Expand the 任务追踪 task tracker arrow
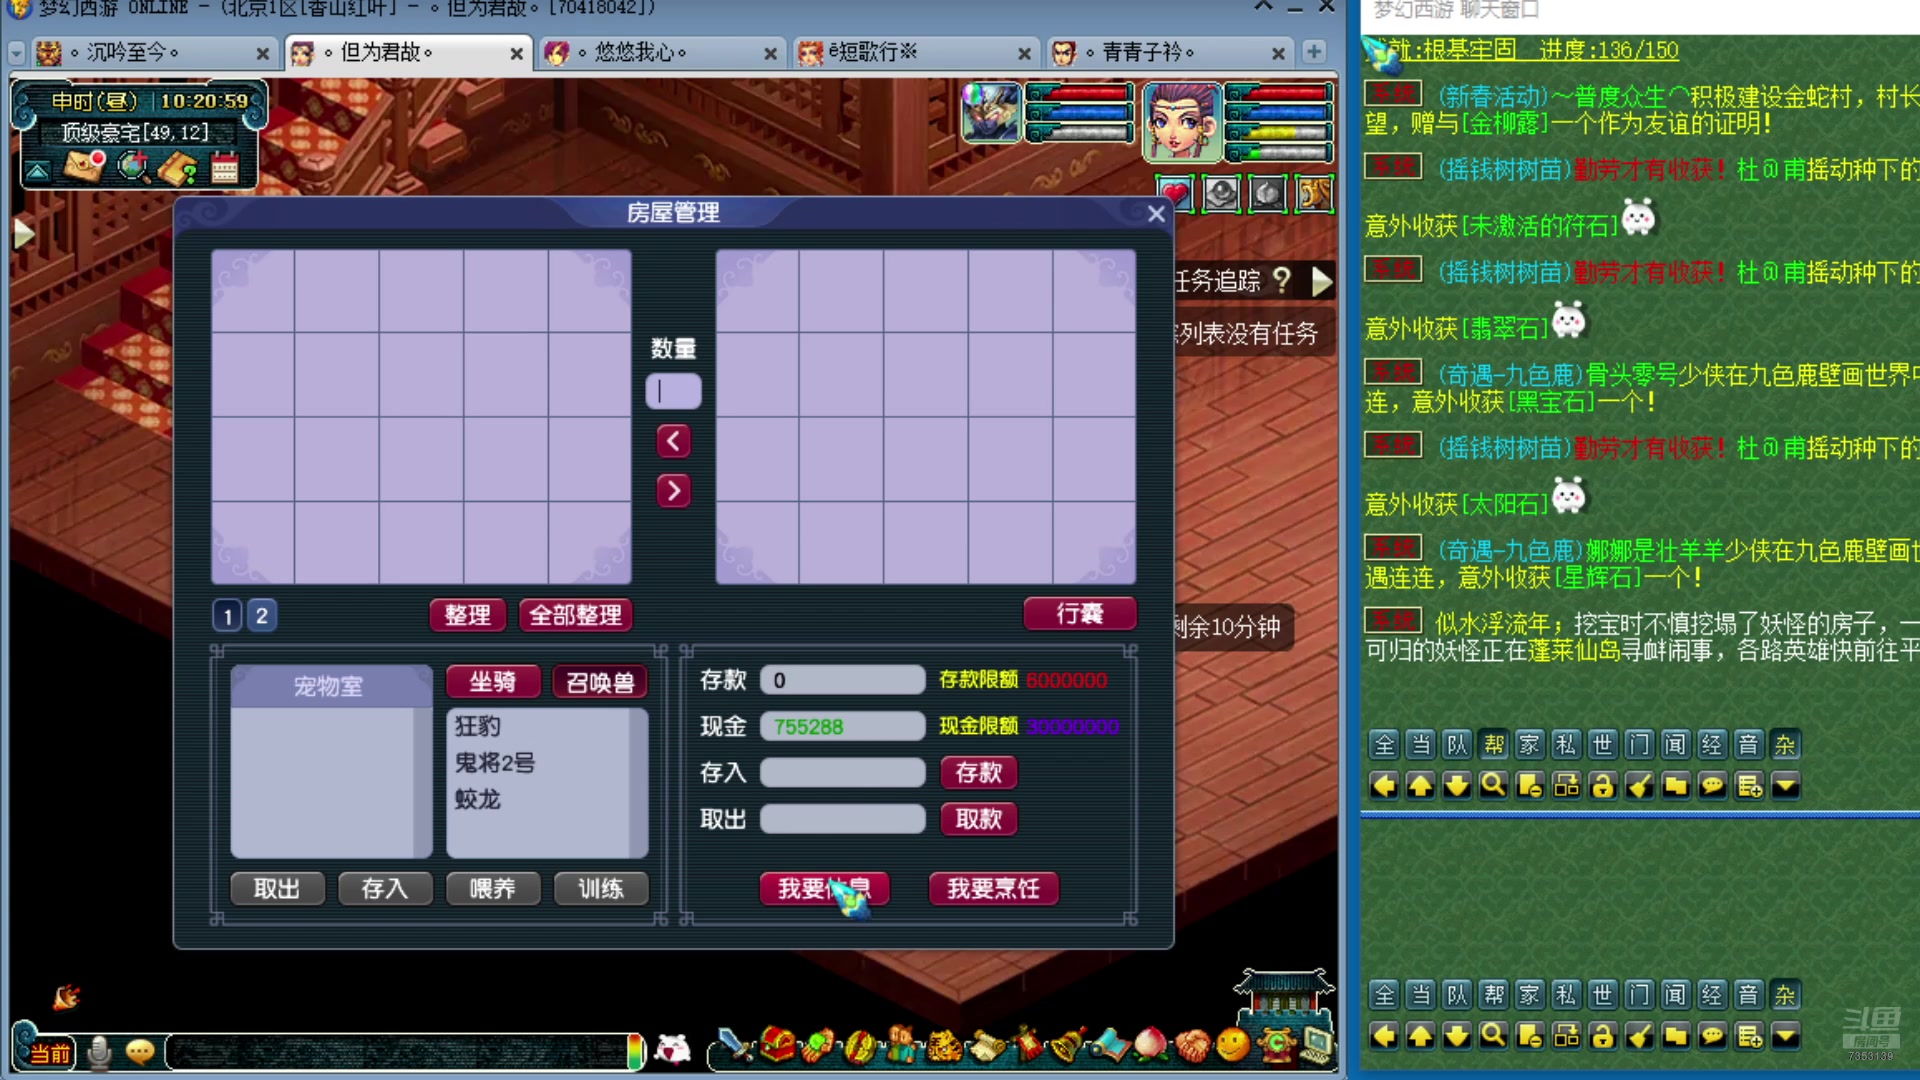Screen dimensions: 1920x1080 (x=1322, y=282)
